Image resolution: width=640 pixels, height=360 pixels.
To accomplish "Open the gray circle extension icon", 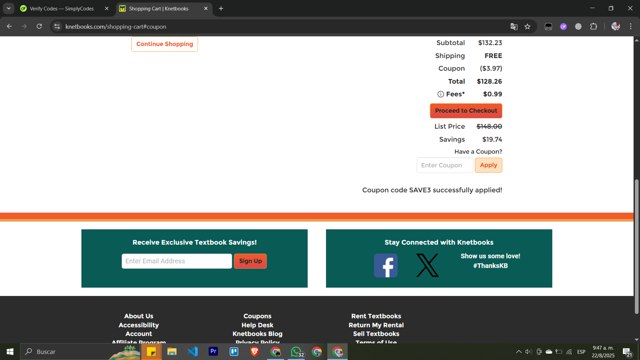I will tap(578, 27).
